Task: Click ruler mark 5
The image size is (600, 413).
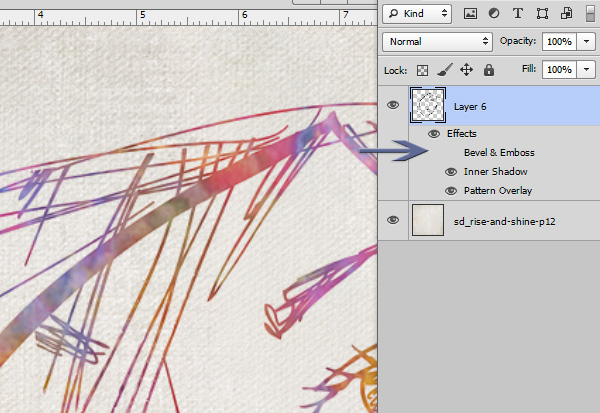Action: click(143, 15)
